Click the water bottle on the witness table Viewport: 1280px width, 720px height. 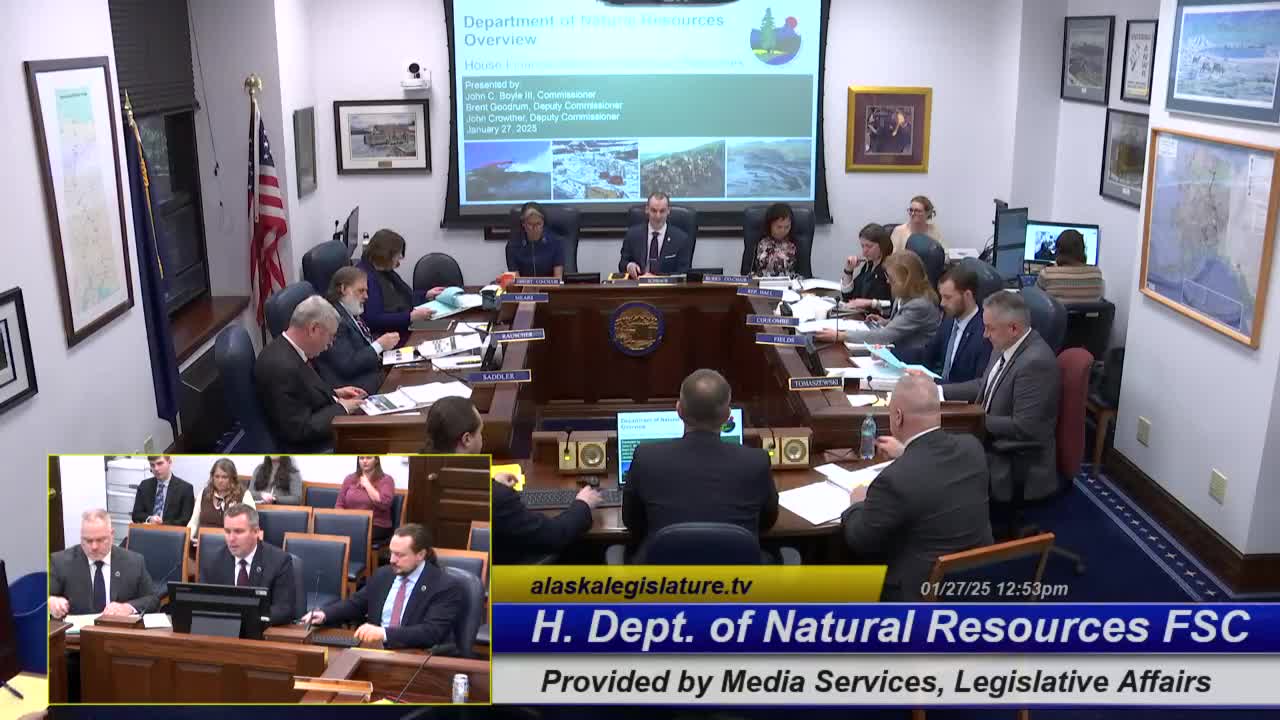pos(868,437)
